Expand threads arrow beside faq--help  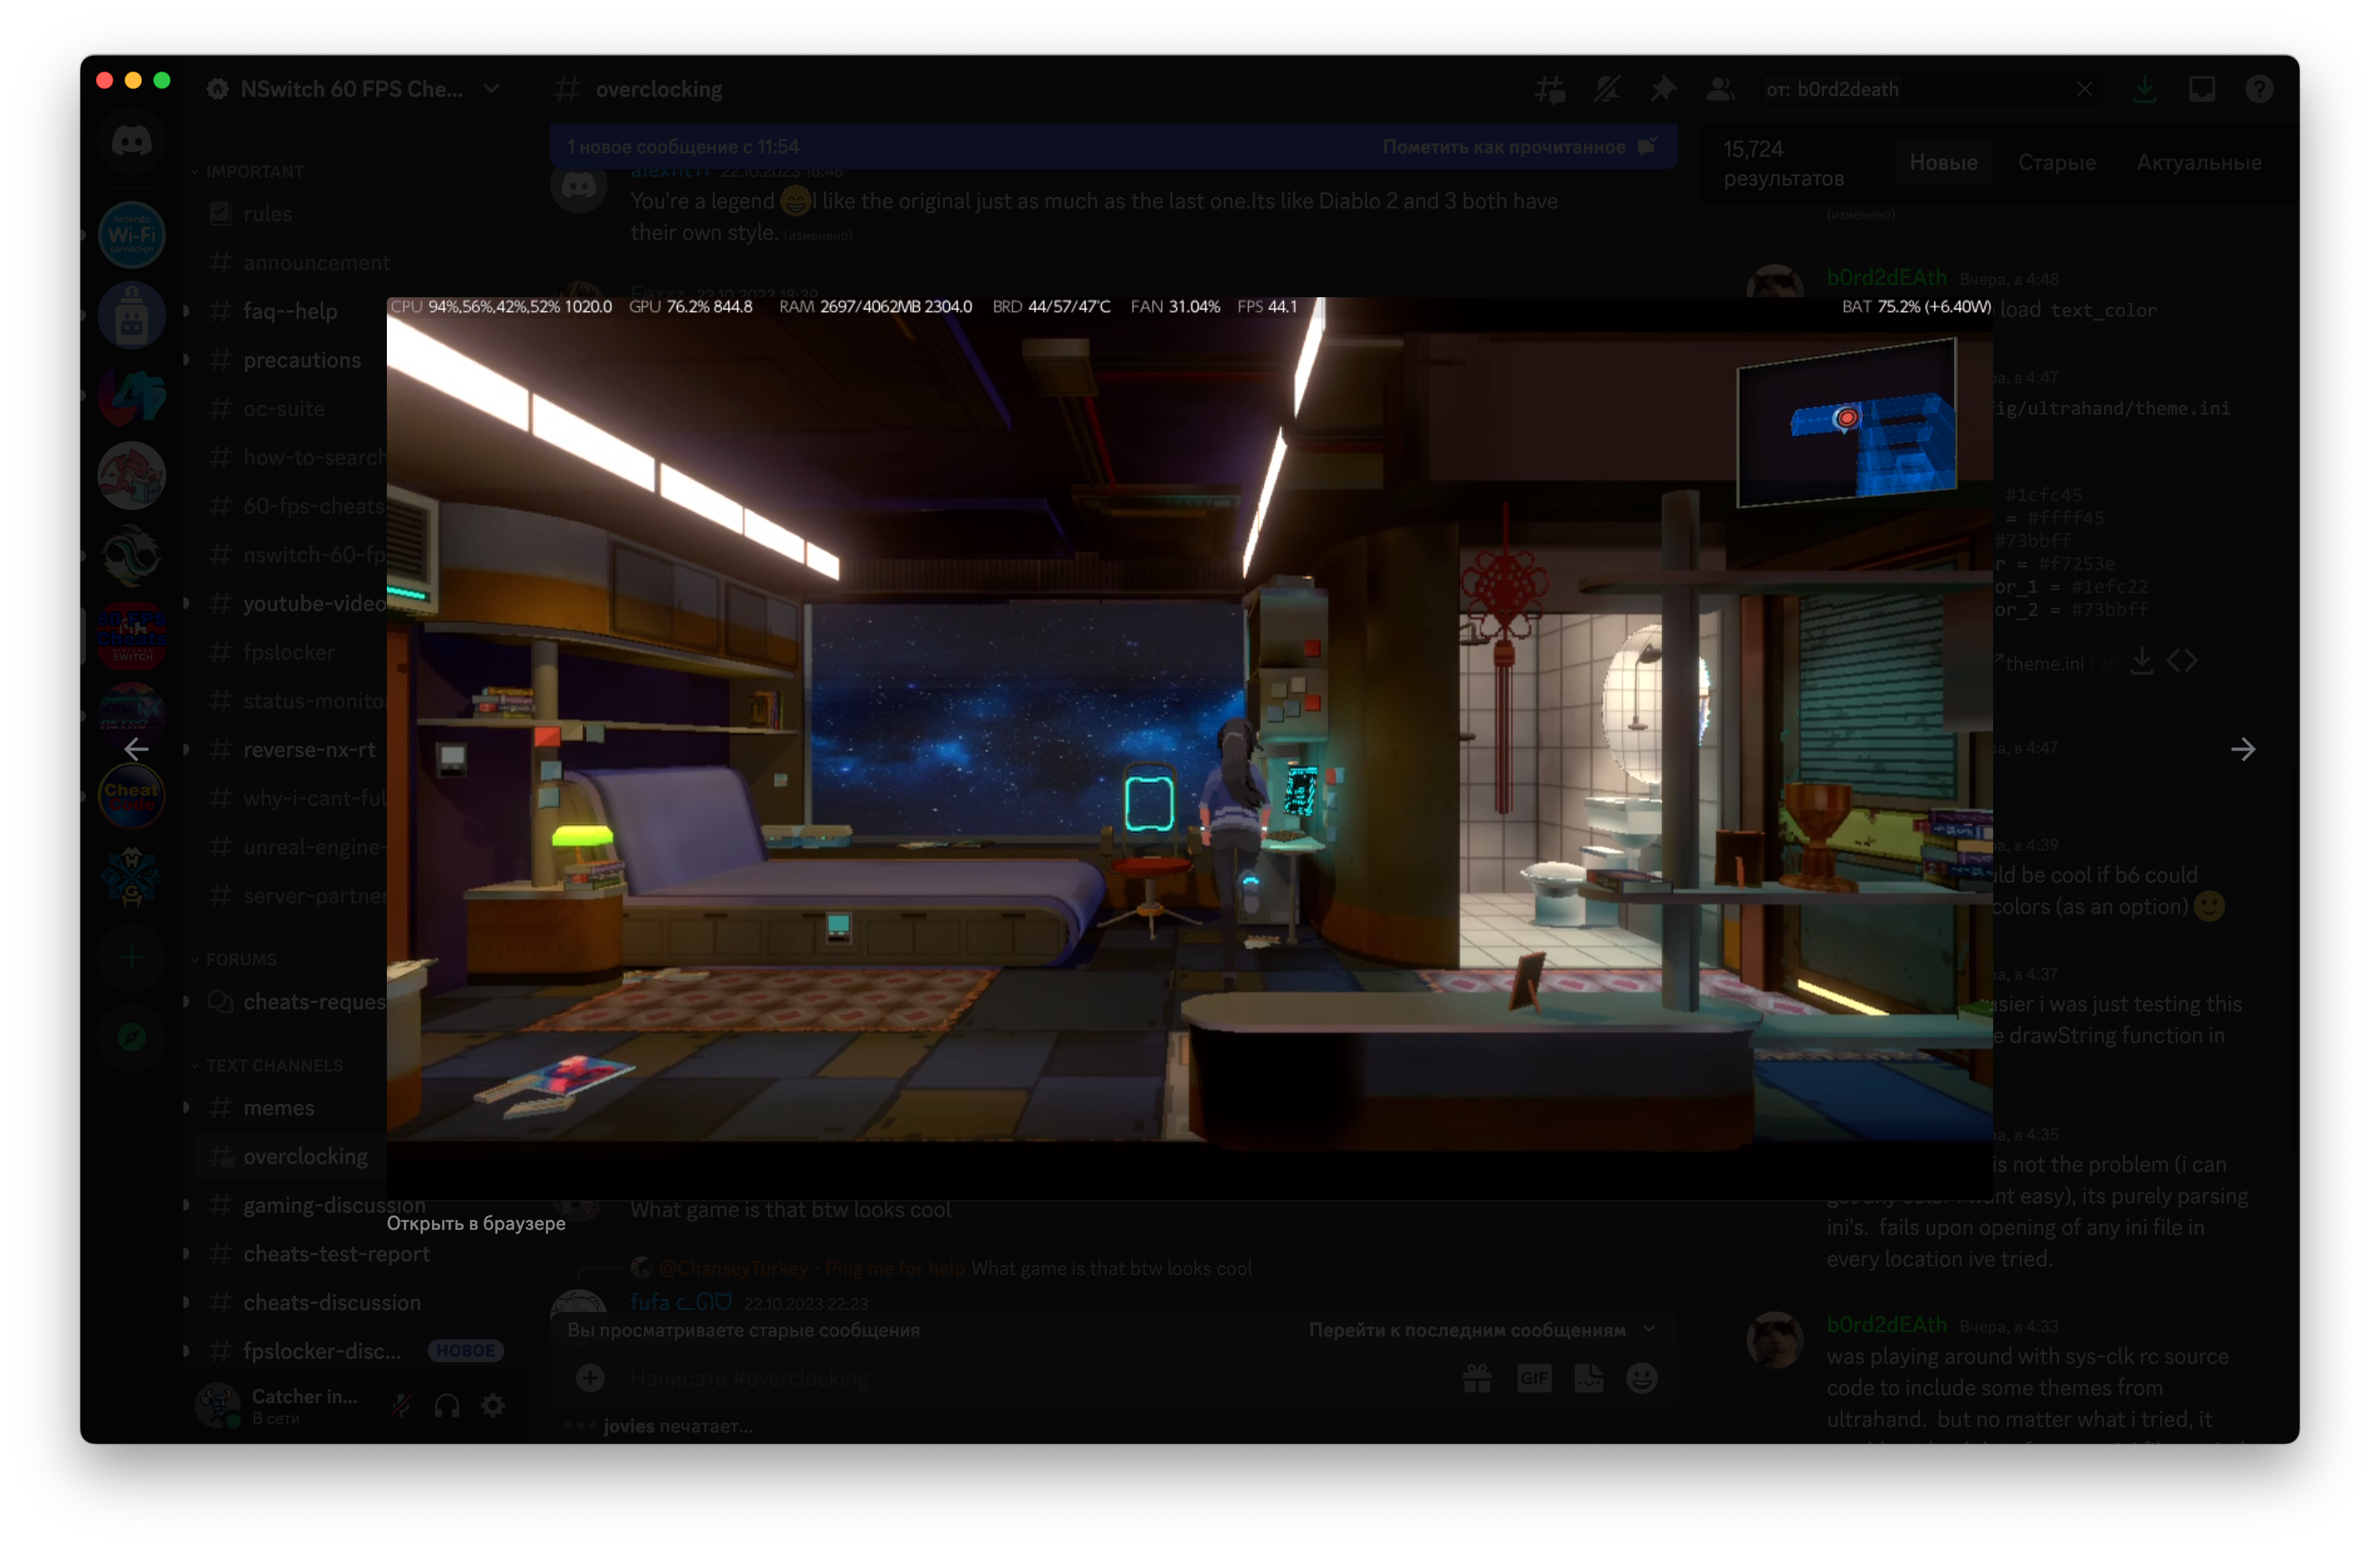tap(187, 311)
